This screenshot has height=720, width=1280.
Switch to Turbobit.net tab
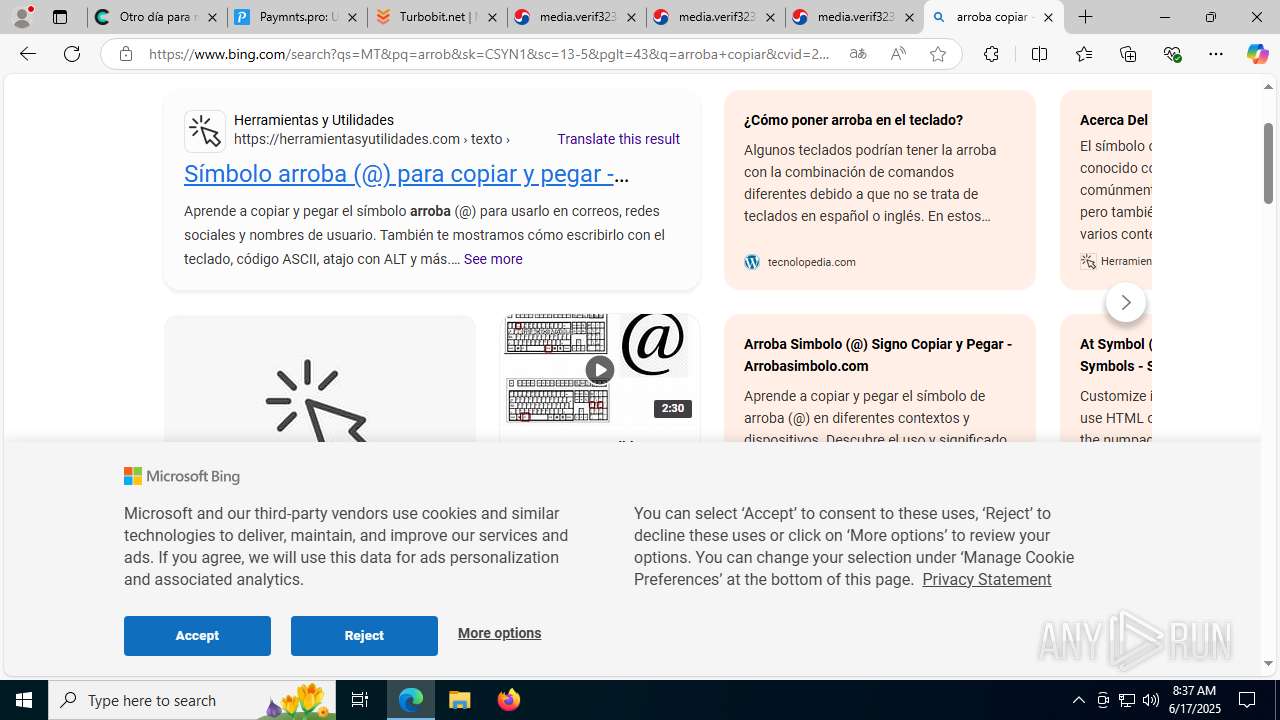tap(437, 17)
